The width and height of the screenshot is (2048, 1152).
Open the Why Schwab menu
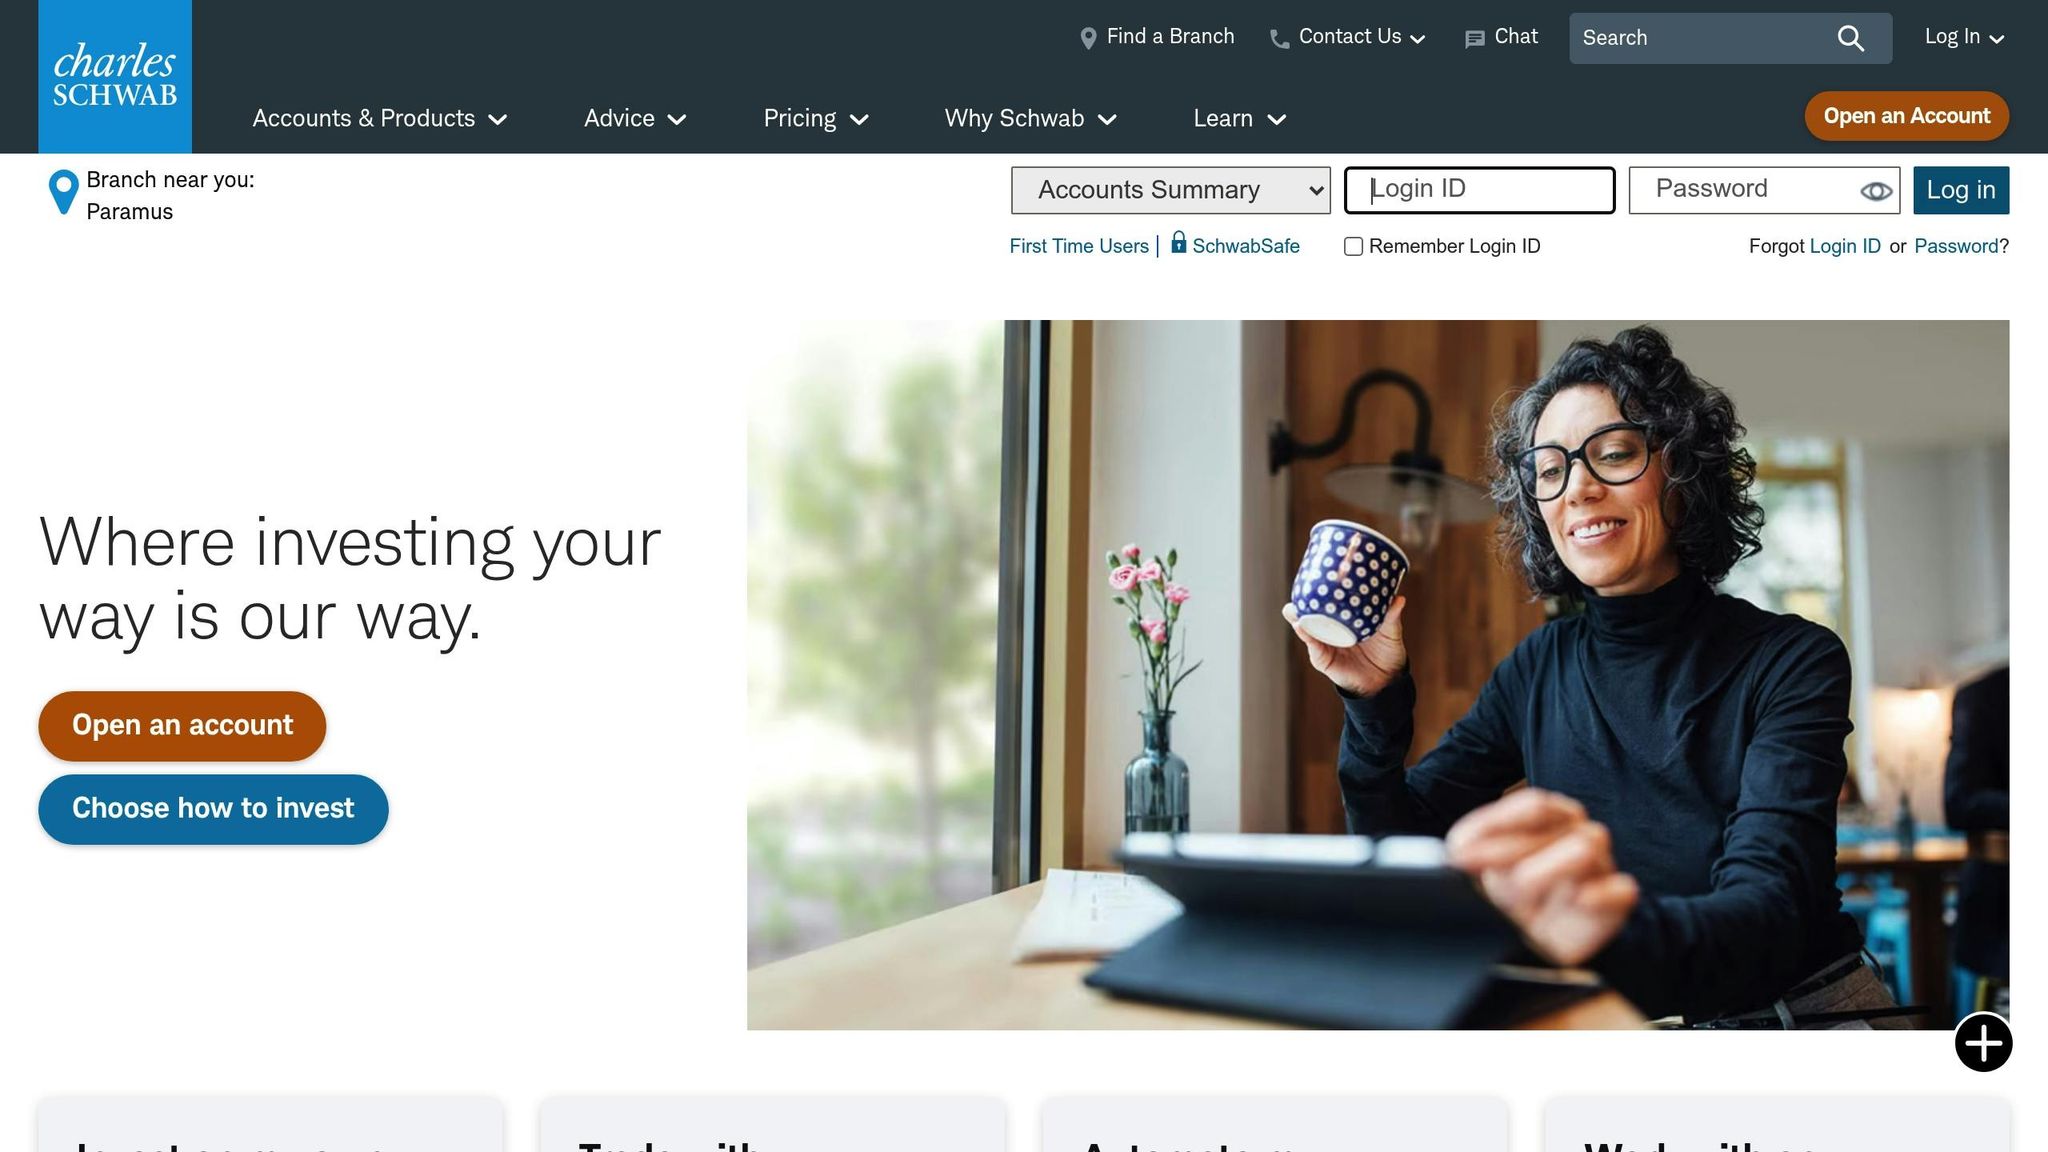(1030, 119)
